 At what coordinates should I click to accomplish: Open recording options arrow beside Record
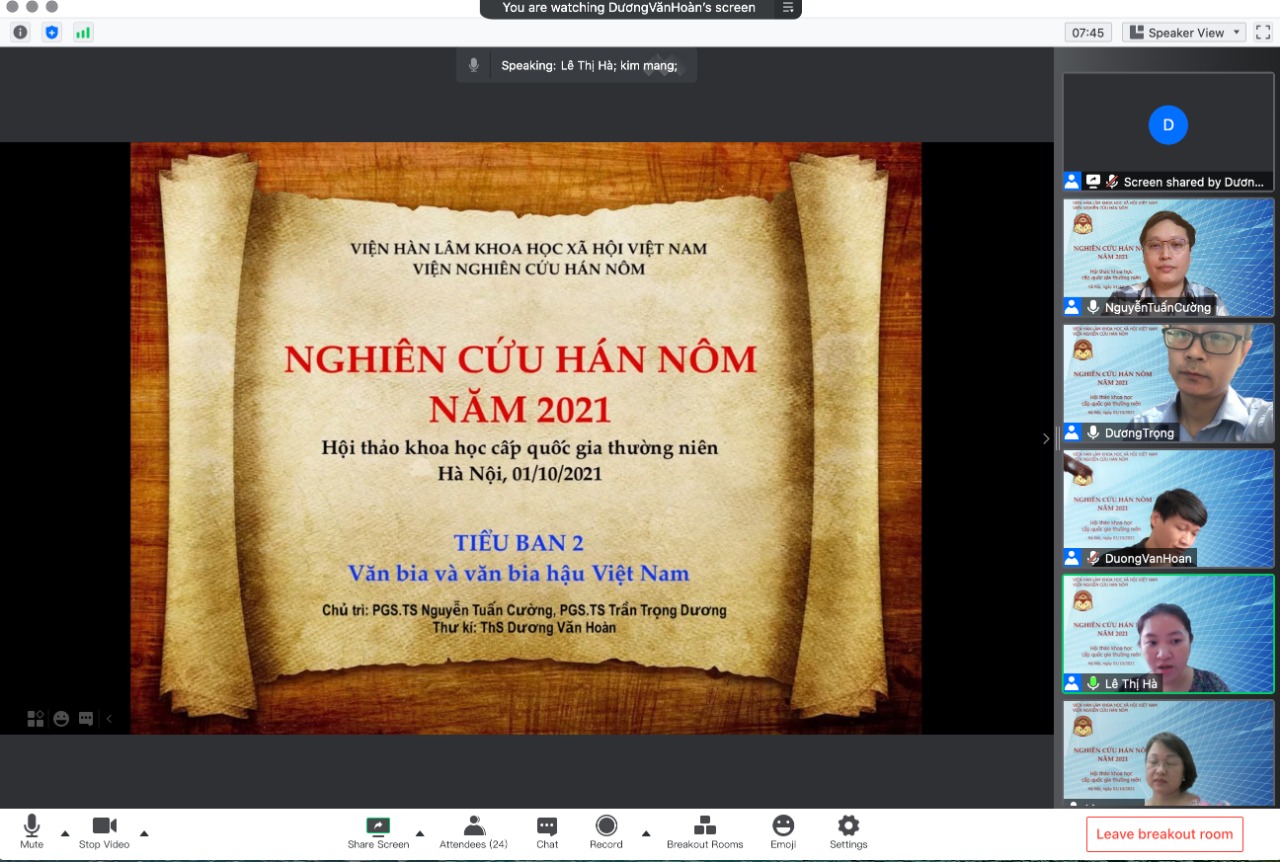pyautogui.click(x=646, y=833)
